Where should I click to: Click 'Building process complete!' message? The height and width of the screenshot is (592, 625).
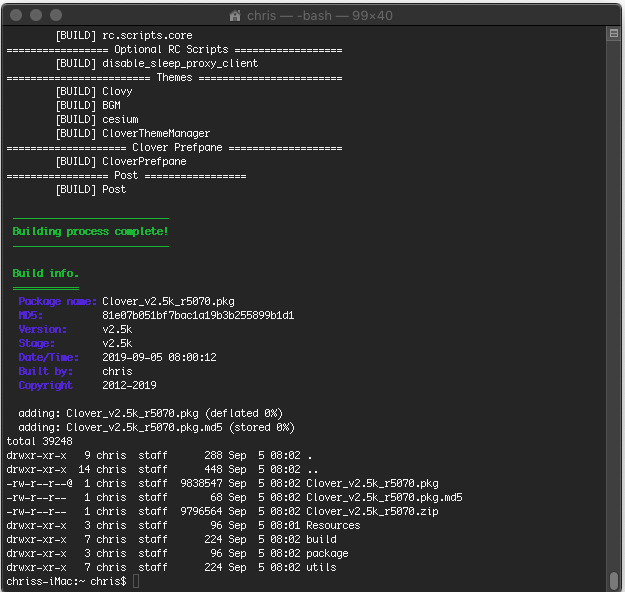click(x=90, y=232)
